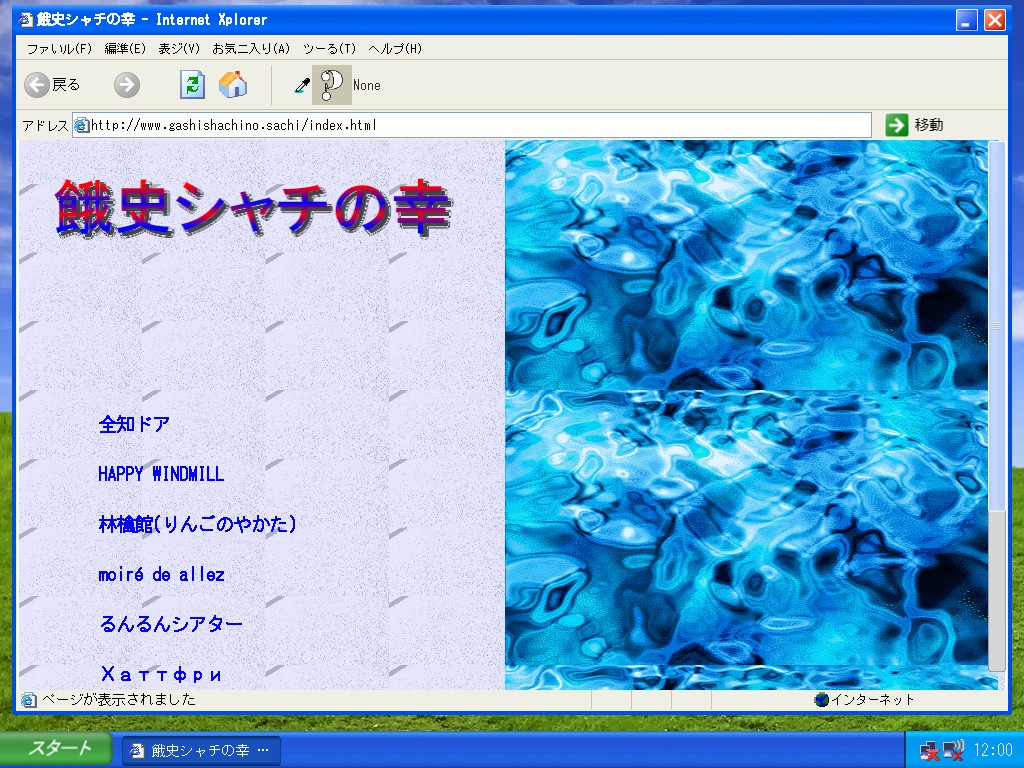
Task: Open the ツール(T) menu
Action: point(329,48)
